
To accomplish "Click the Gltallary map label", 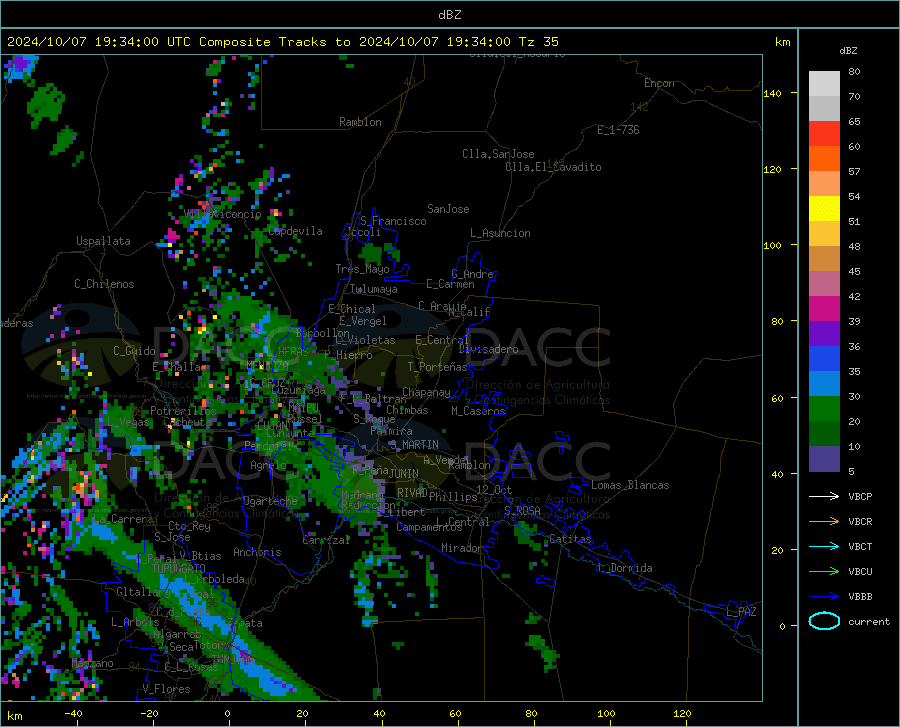I will (x=143, y=592).
